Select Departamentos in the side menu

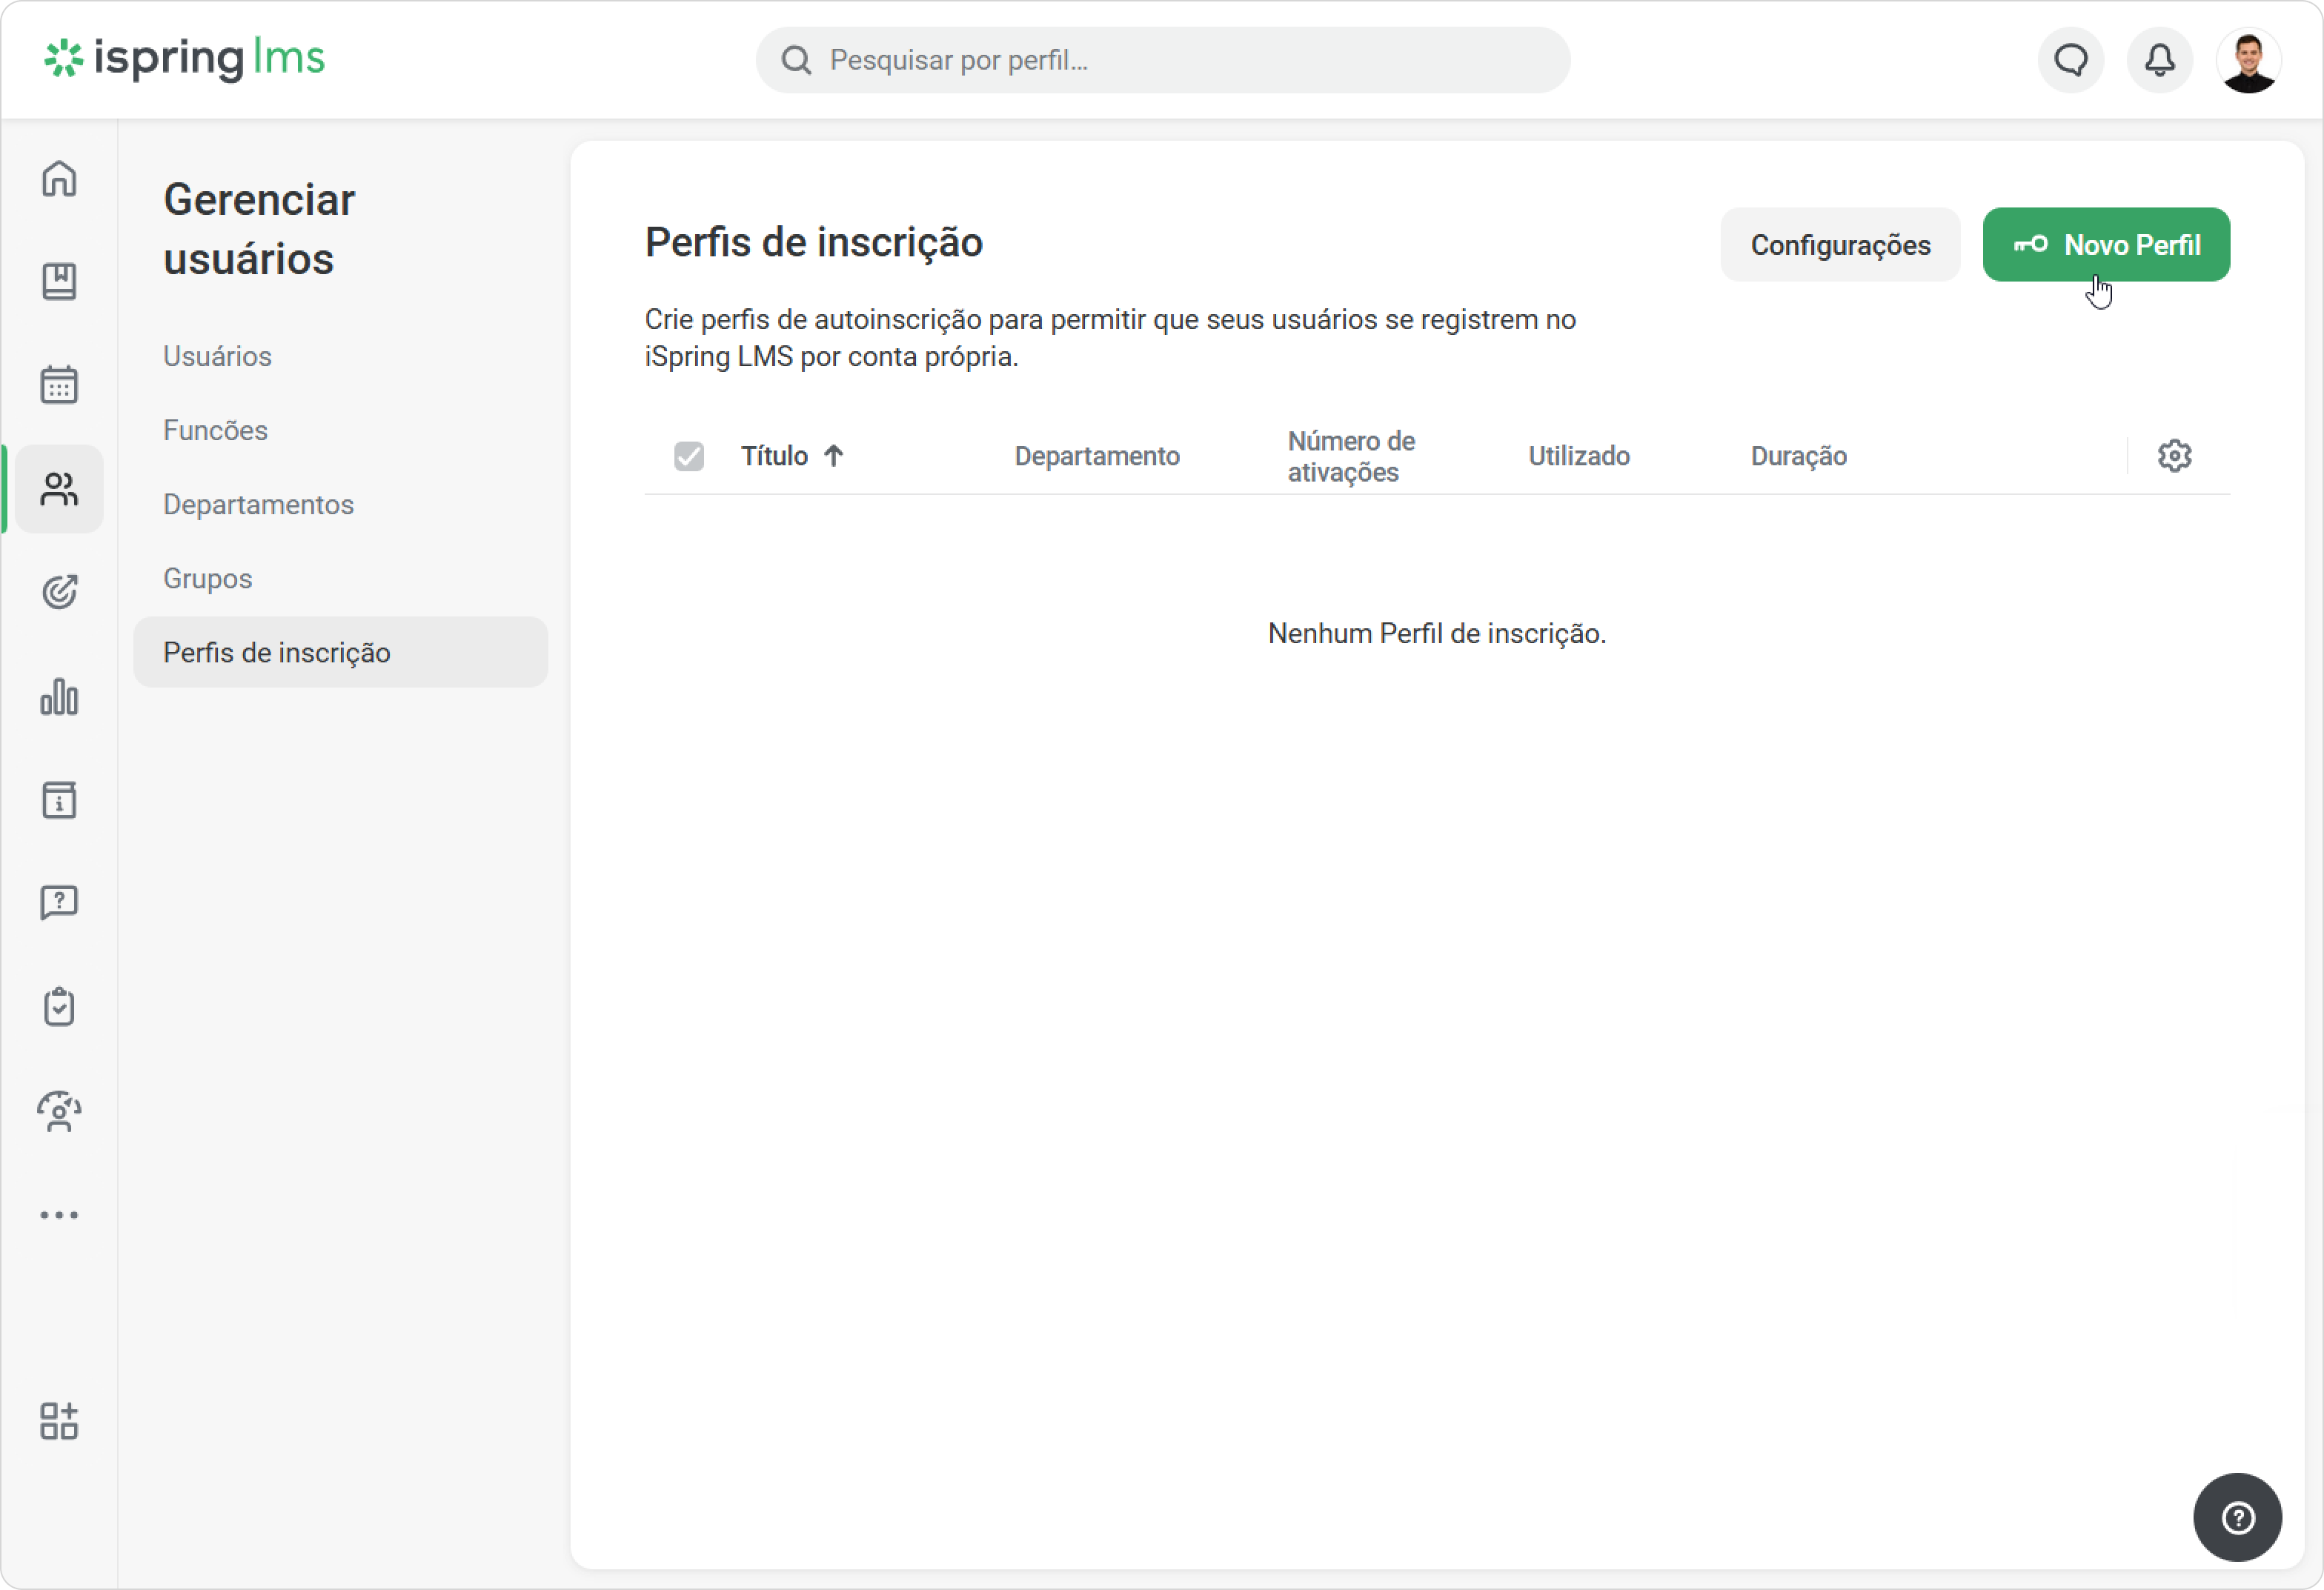coord(258,504)
